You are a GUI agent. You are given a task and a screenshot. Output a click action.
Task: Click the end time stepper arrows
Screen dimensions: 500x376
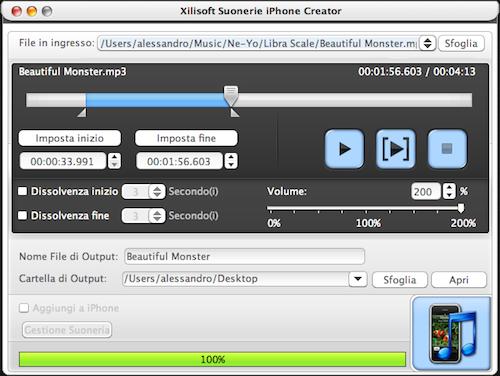231,161
